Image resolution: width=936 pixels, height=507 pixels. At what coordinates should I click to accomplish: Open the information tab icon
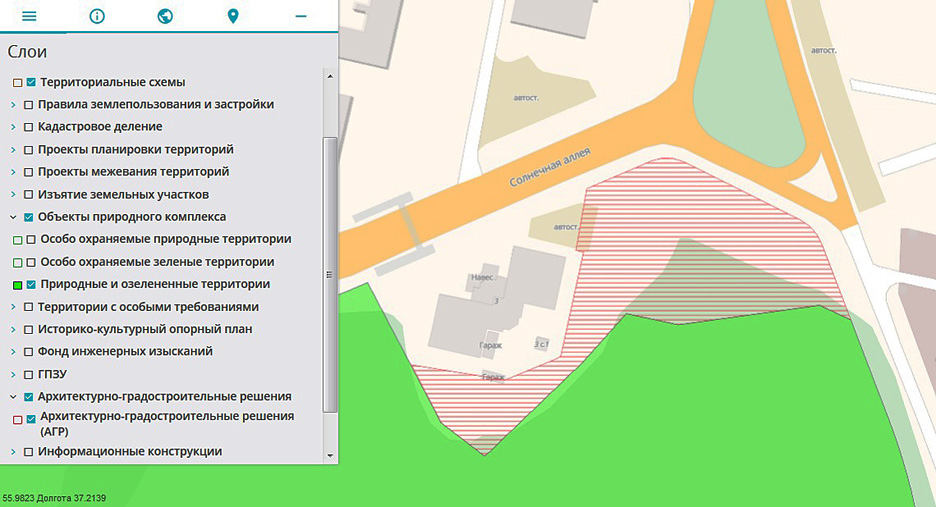pos(97,16)
